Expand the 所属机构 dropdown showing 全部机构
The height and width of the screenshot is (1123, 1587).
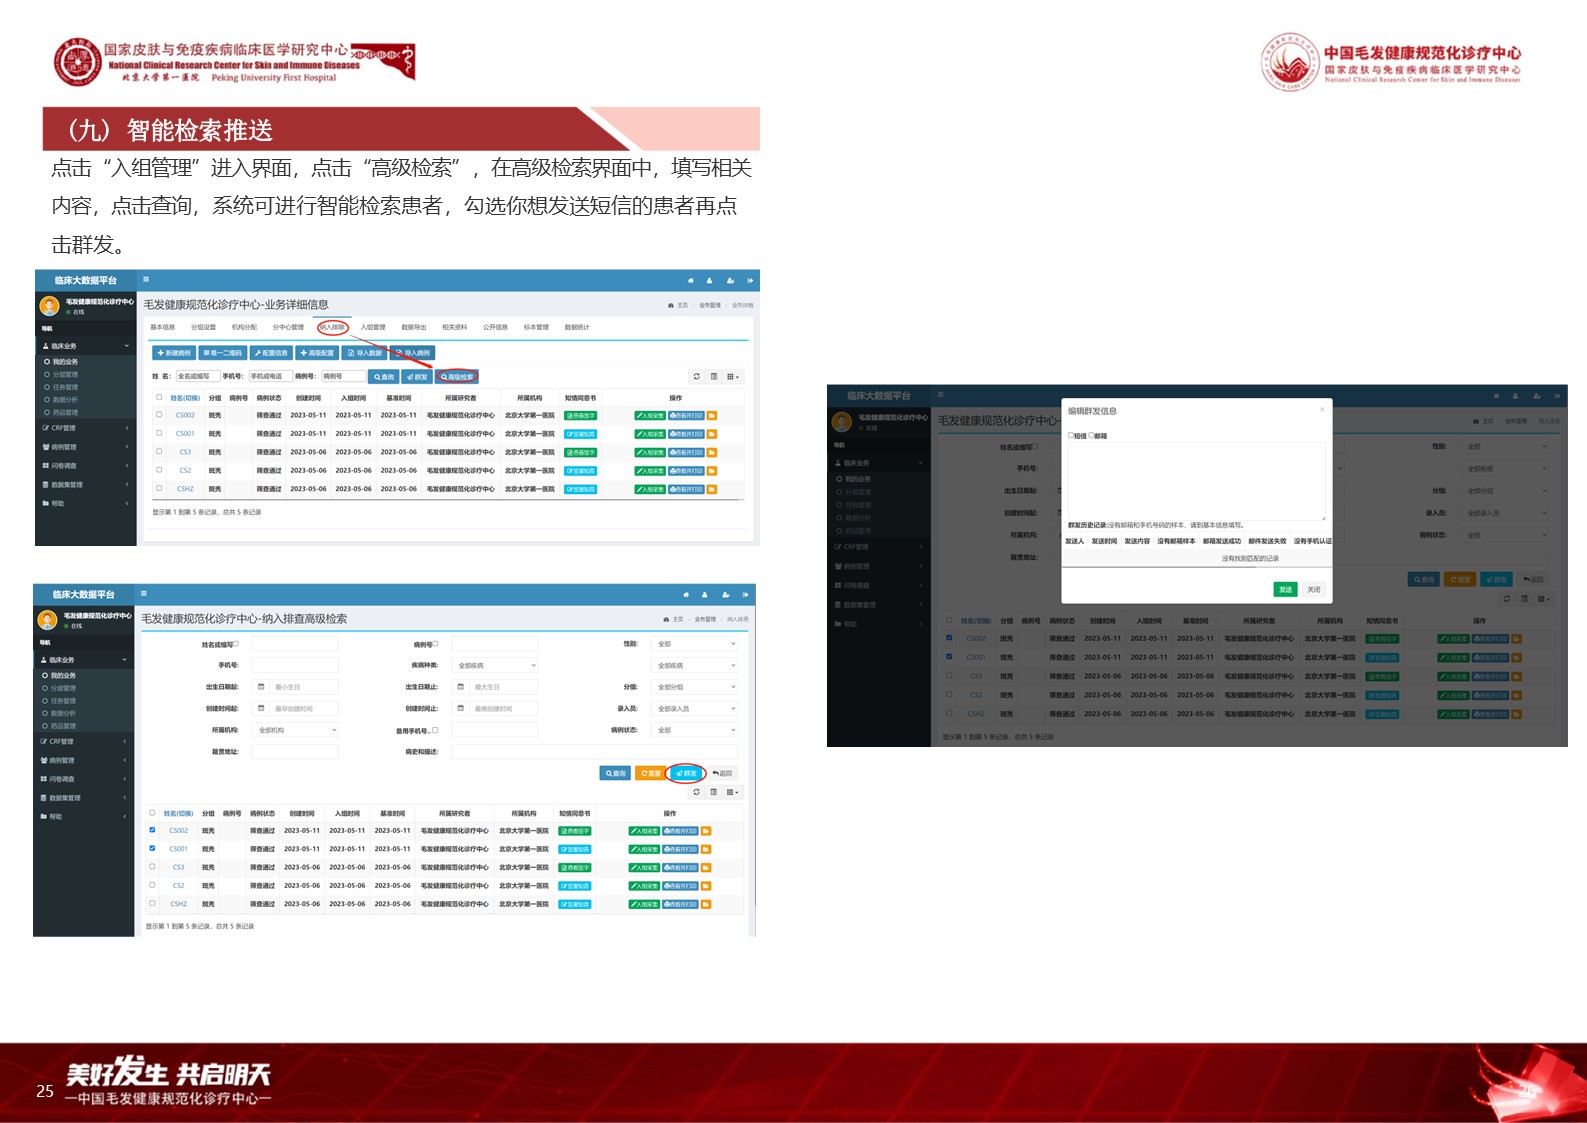point(296,730)
